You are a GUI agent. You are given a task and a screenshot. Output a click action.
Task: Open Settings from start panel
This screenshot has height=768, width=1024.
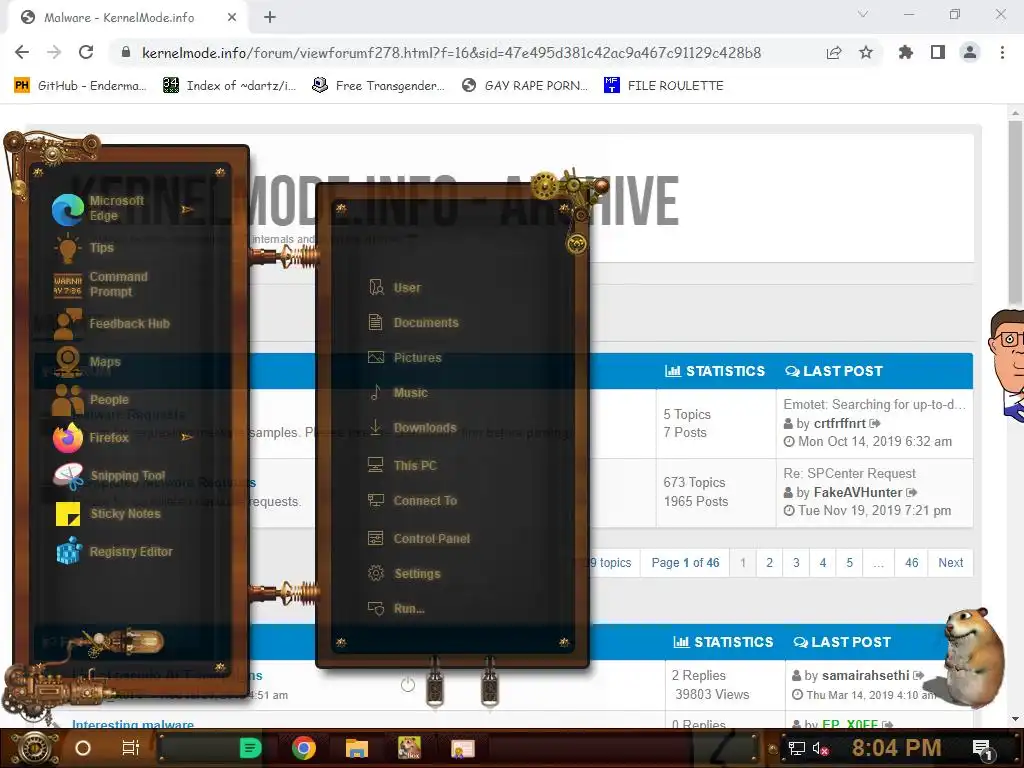pyautogui.click(x=405, y=573)
